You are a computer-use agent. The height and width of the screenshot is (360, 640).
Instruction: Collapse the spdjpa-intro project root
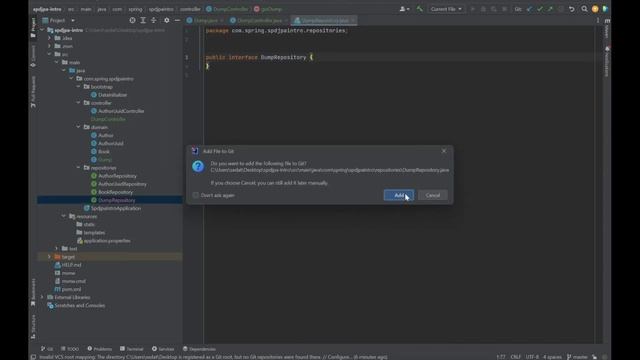[x=42, y=30]
